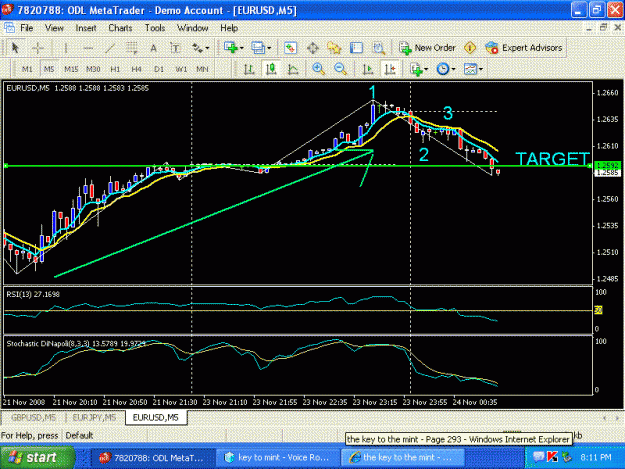Click the red K tray icon

tap(552, 457)
